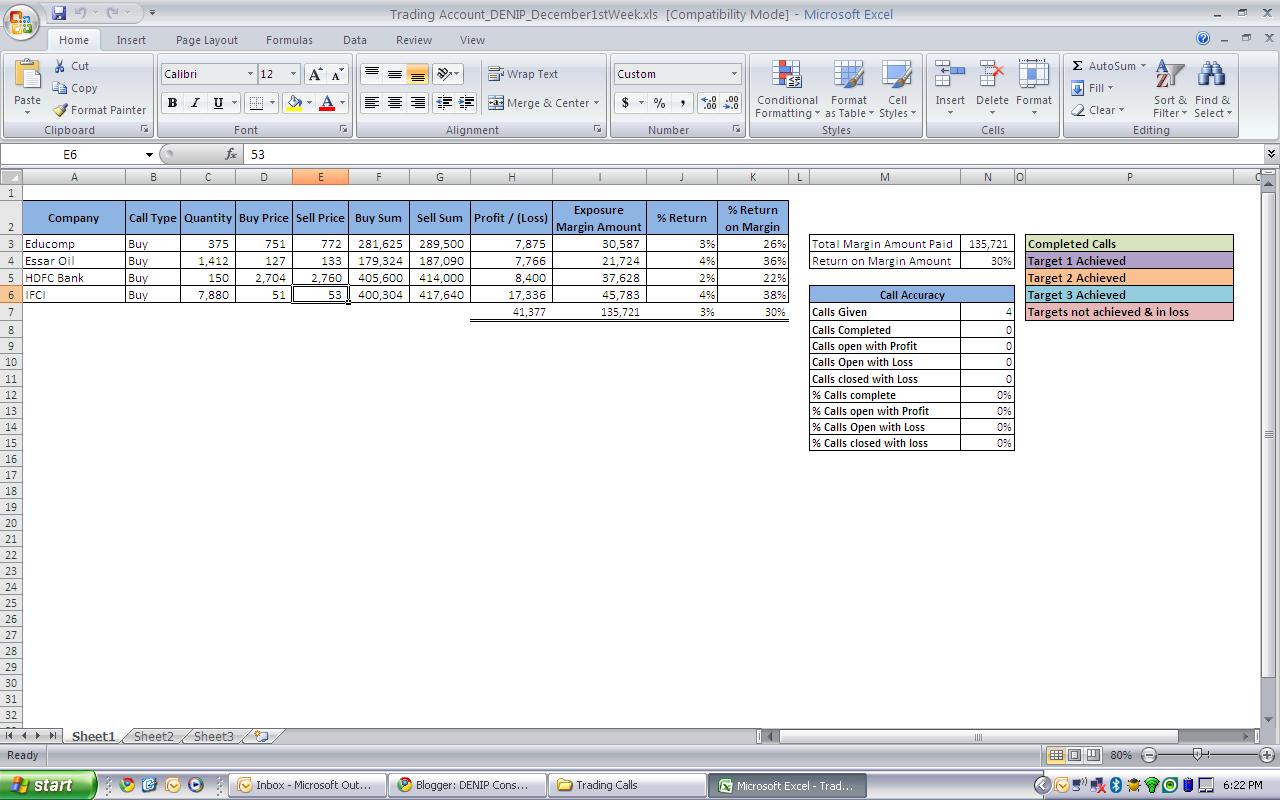Decrease font size with Shrink Font
The width and height of the screenshot is (1280, 800).
pyautogui.click(x=337, y=74)
